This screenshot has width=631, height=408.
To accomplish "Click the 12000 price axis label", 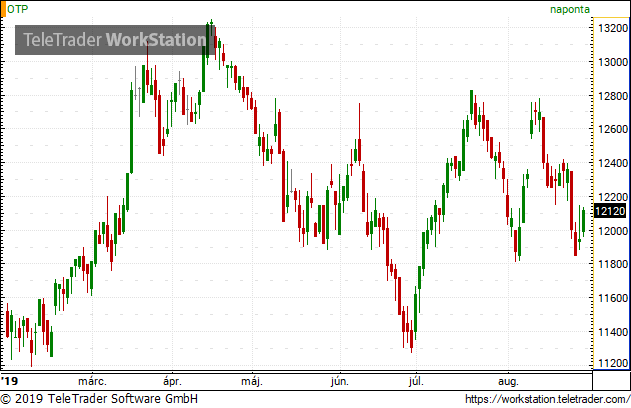I will [613, 231].
